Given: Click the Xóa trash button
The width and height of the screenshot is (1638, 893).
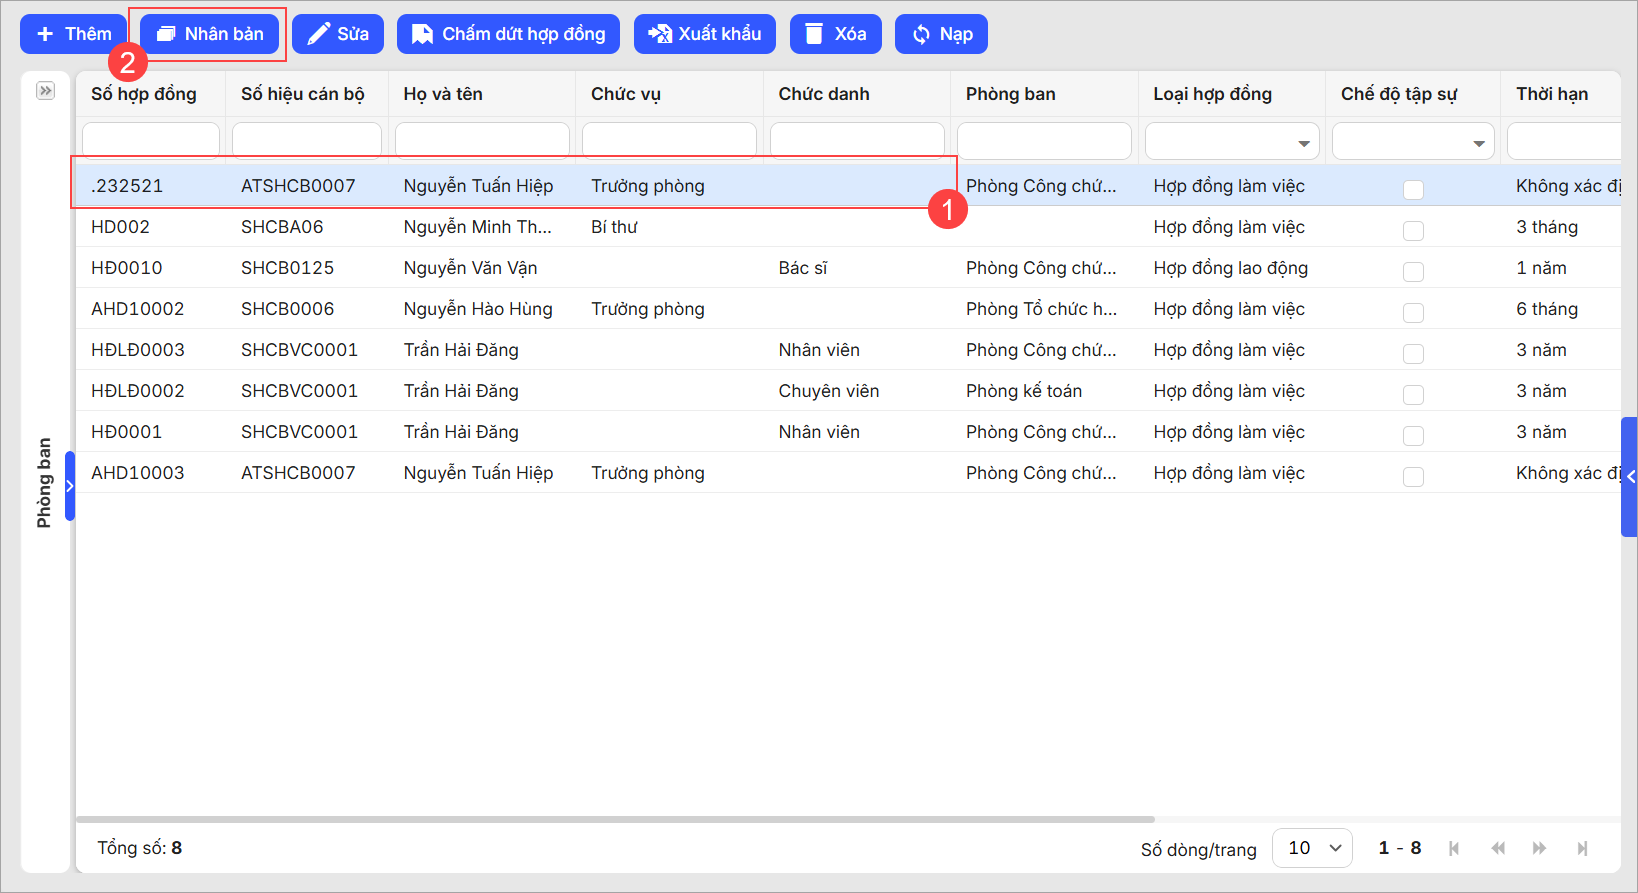Looking at the screenshot, I should point(835,34).
